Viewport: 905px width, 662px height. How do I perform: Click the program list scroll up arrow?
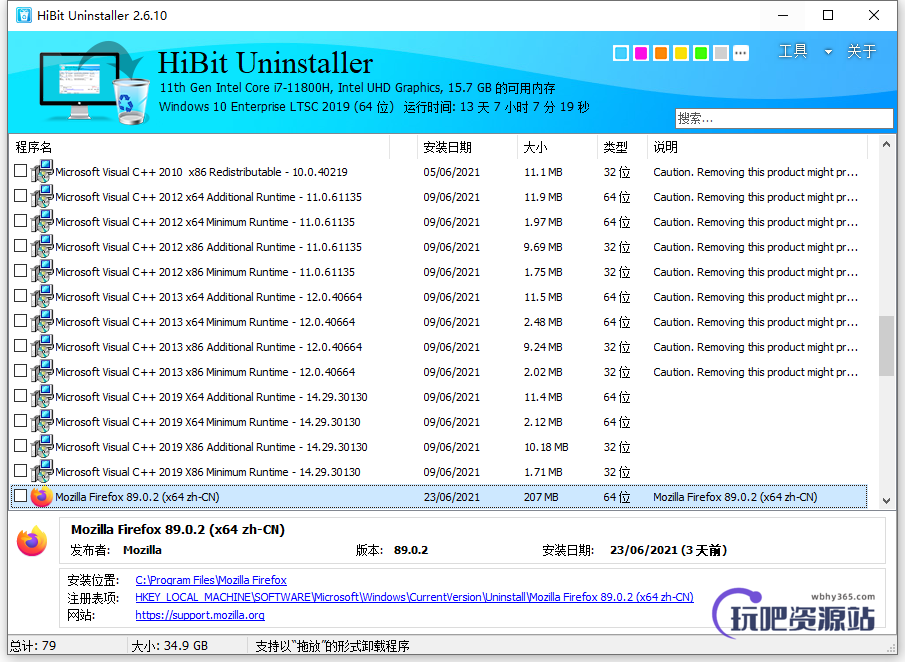pyautogui.click(x=887, y=145)
